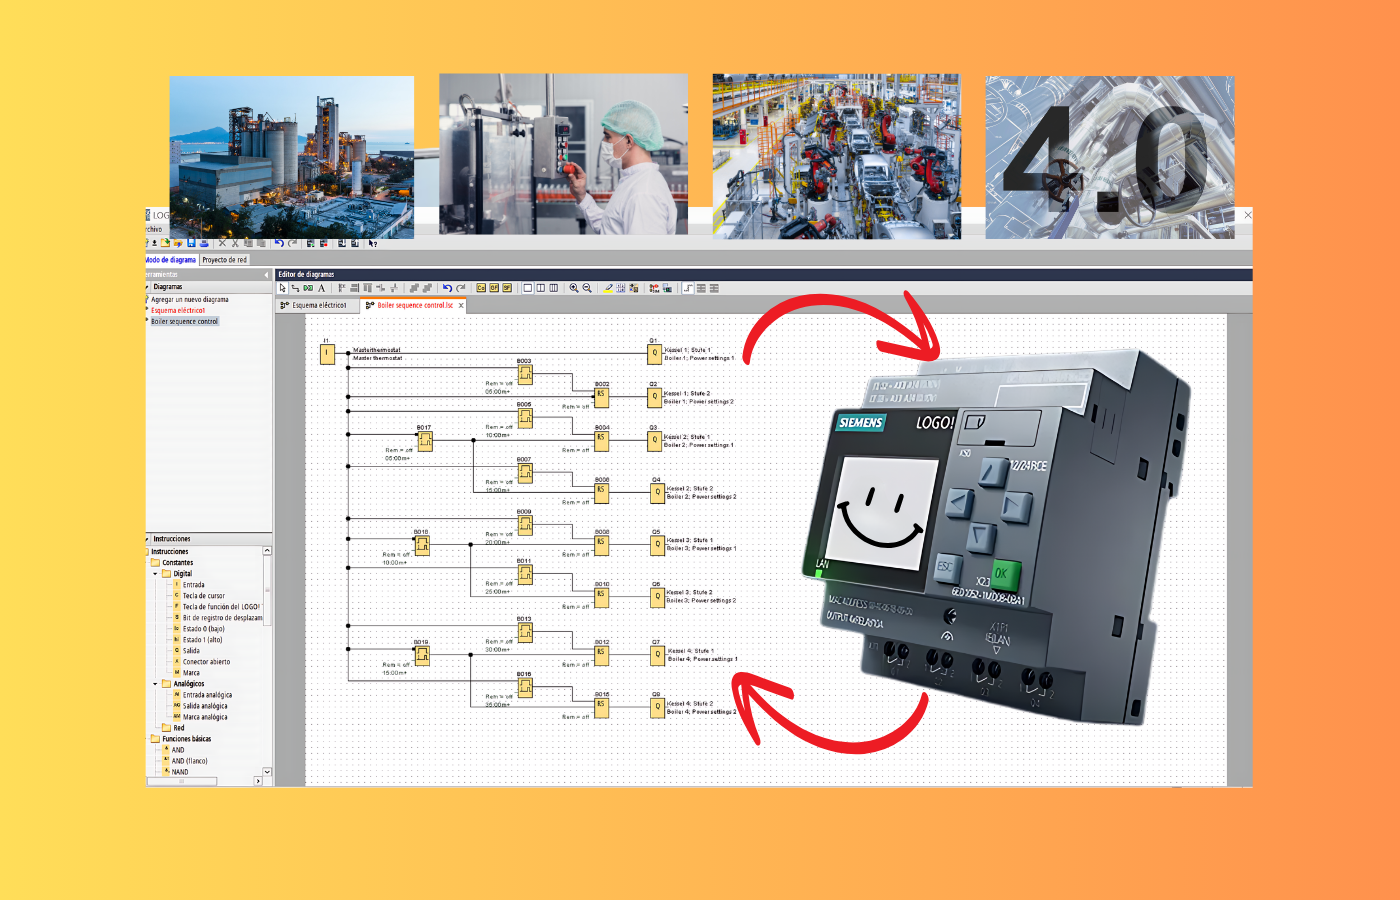Click the horizontal scroll right arrow of tree
This screenshot has width=1400, height=900.
[258, 781]
